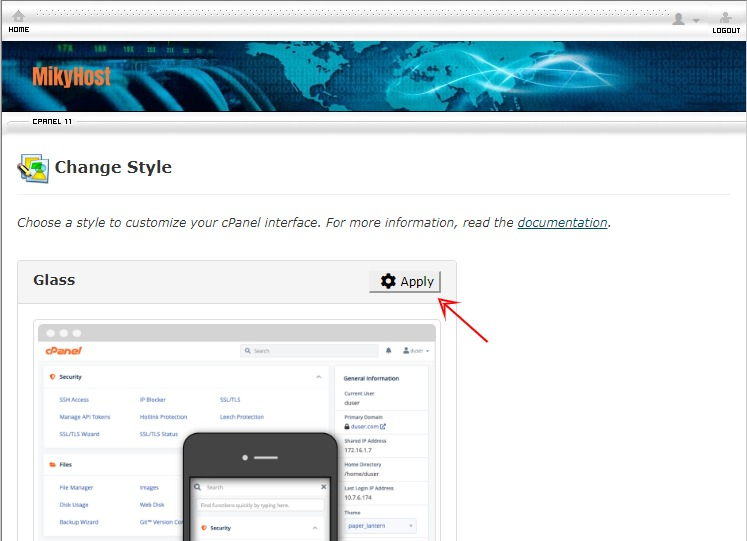Apply the Glass style
The image size is (747, 541).
[x=405, y=281]
